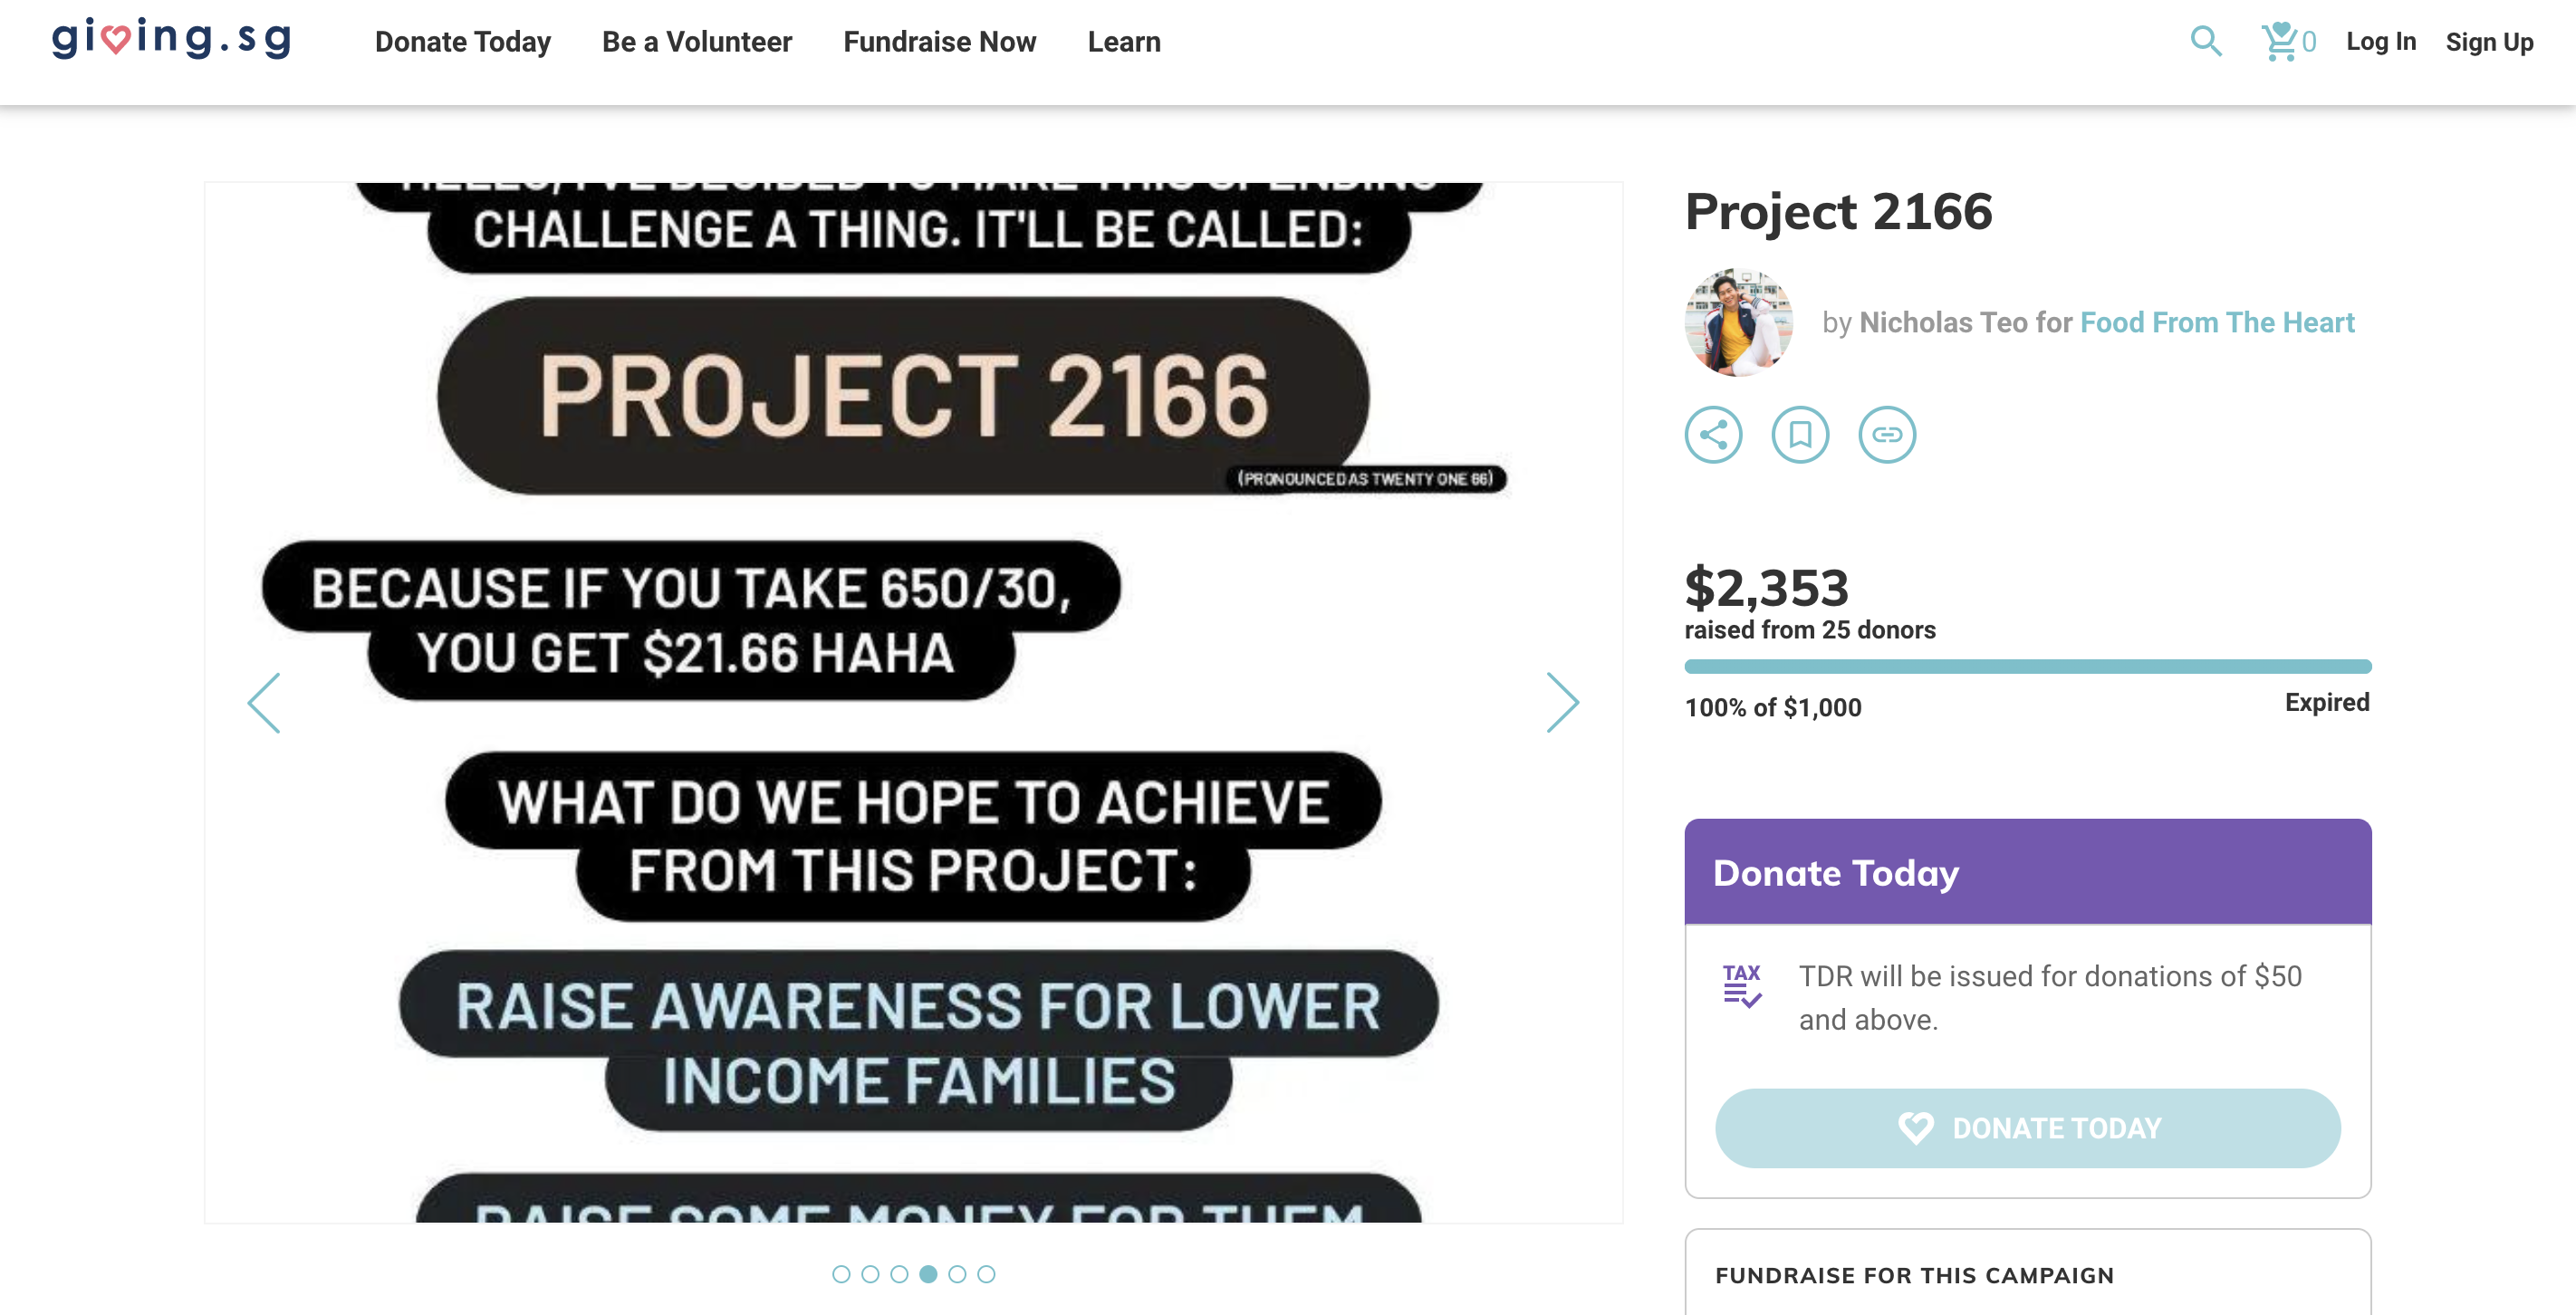
Task: Click the fundraising progress bar
Action: [2027, 667]
